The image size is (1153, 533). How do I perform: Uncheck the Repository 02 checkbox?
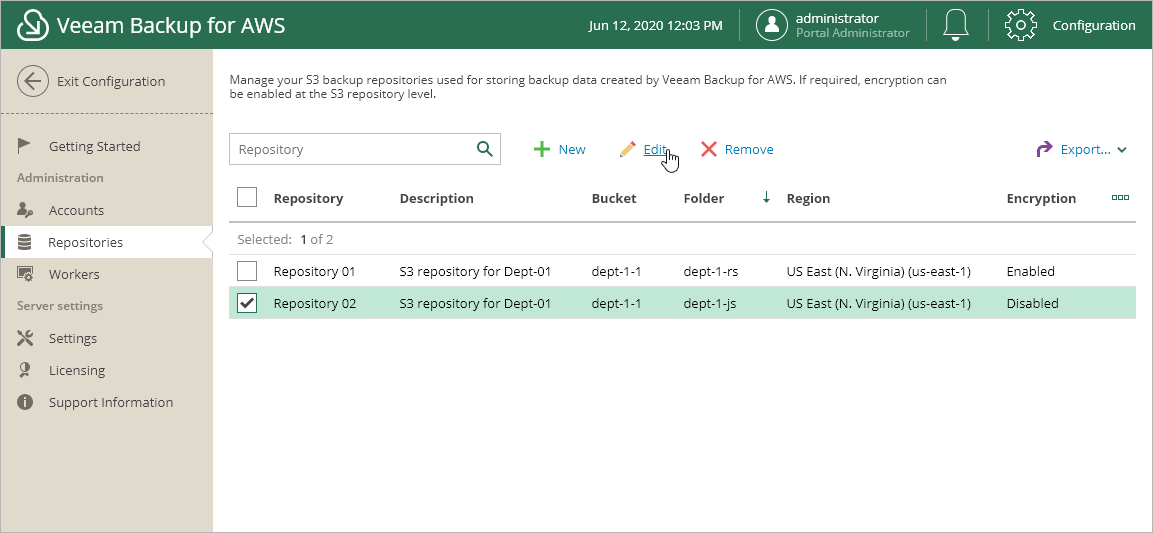[247, 303]
